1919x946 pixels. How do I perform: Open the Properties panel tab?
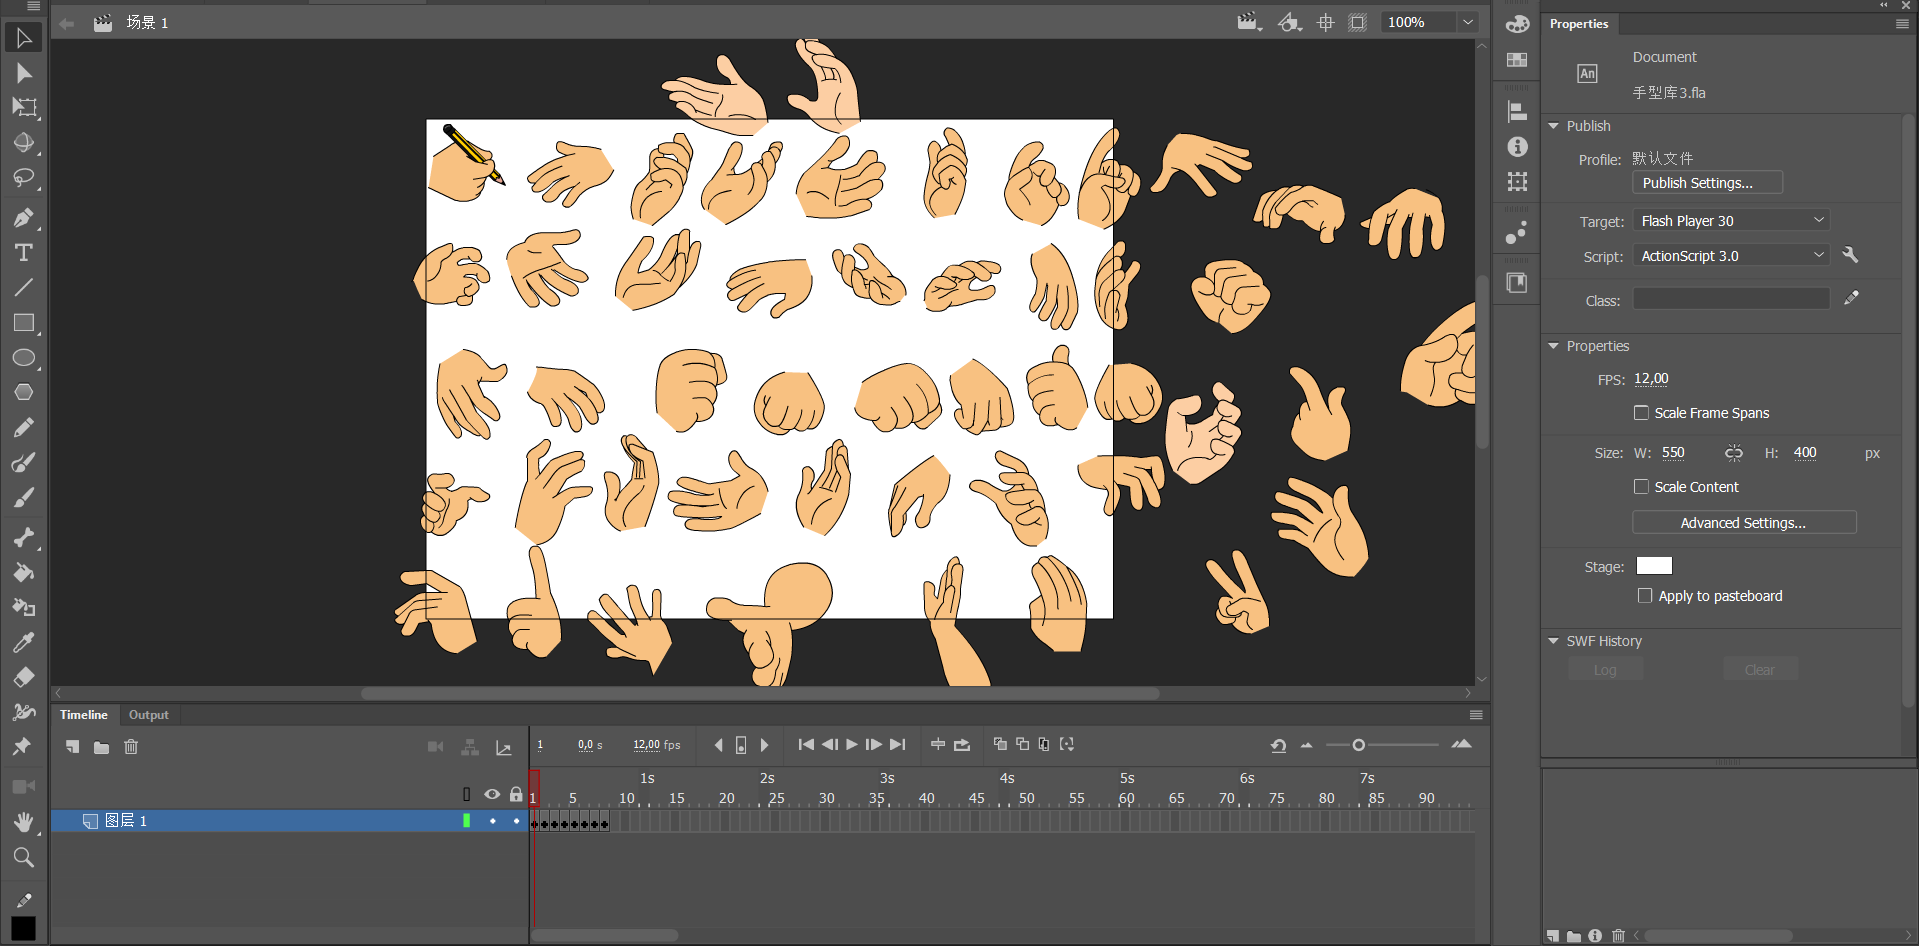(x=1579, y=24)
